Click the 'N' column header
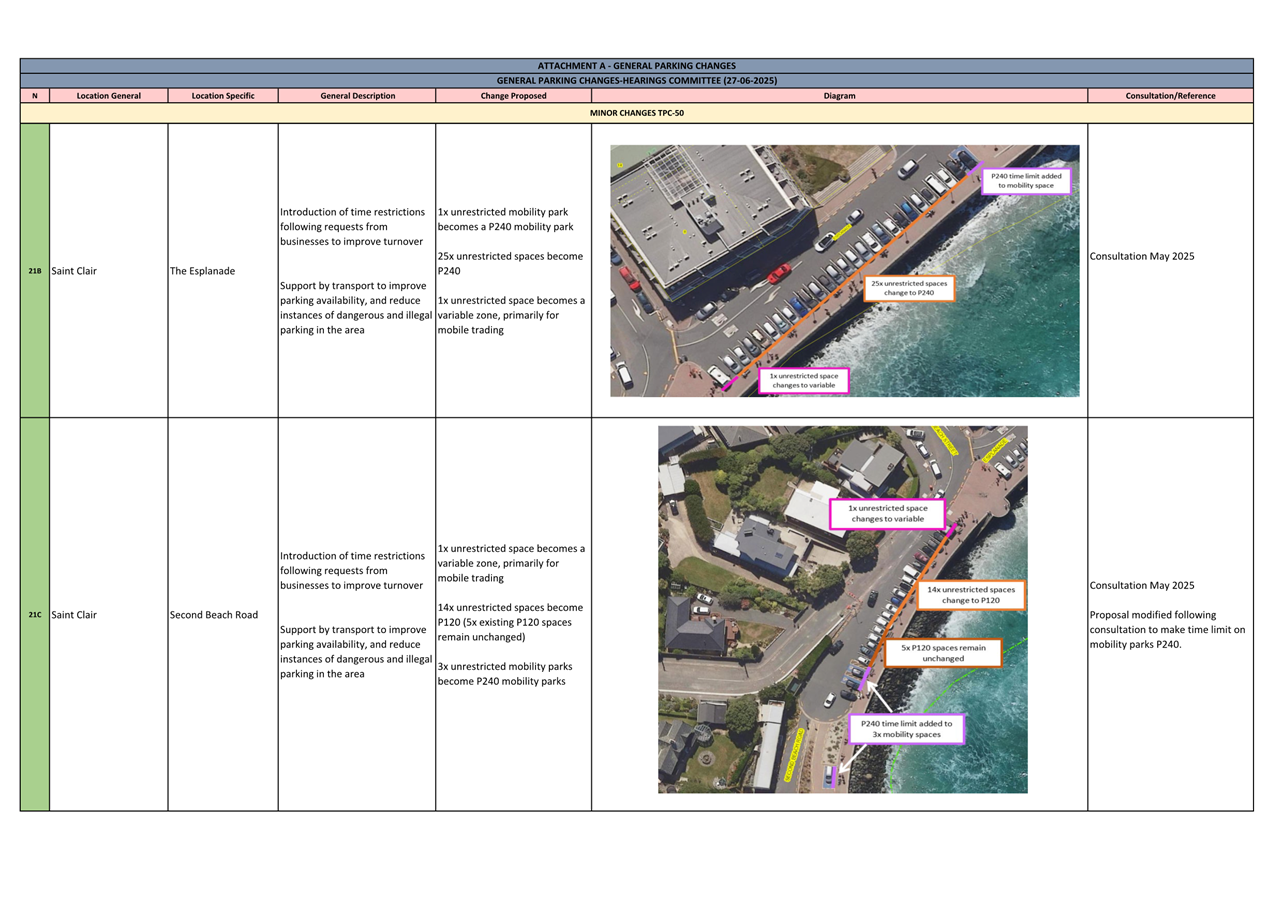Image resolution: width=1283 pixels, height=907 pixels. (35, 96)
